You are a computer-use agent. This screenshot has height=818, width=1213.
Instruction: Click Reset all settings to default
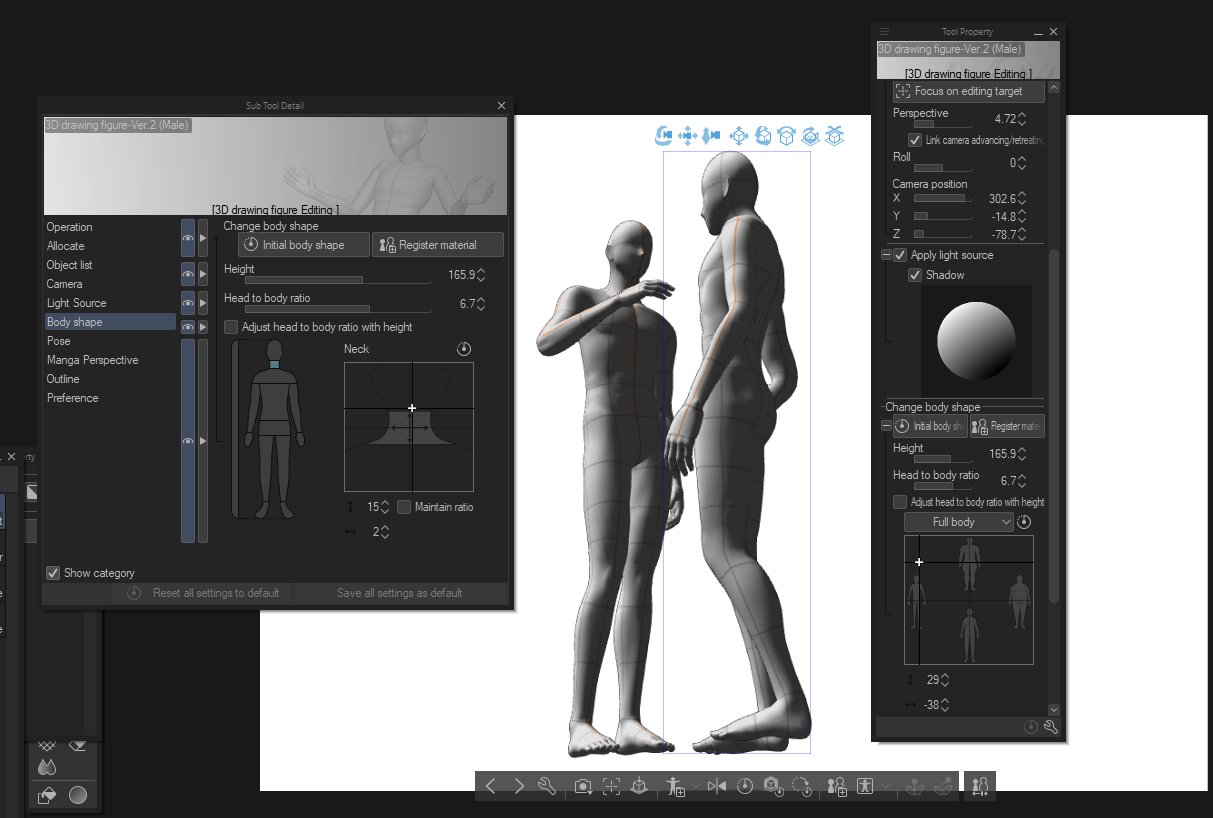coord(203,593)
